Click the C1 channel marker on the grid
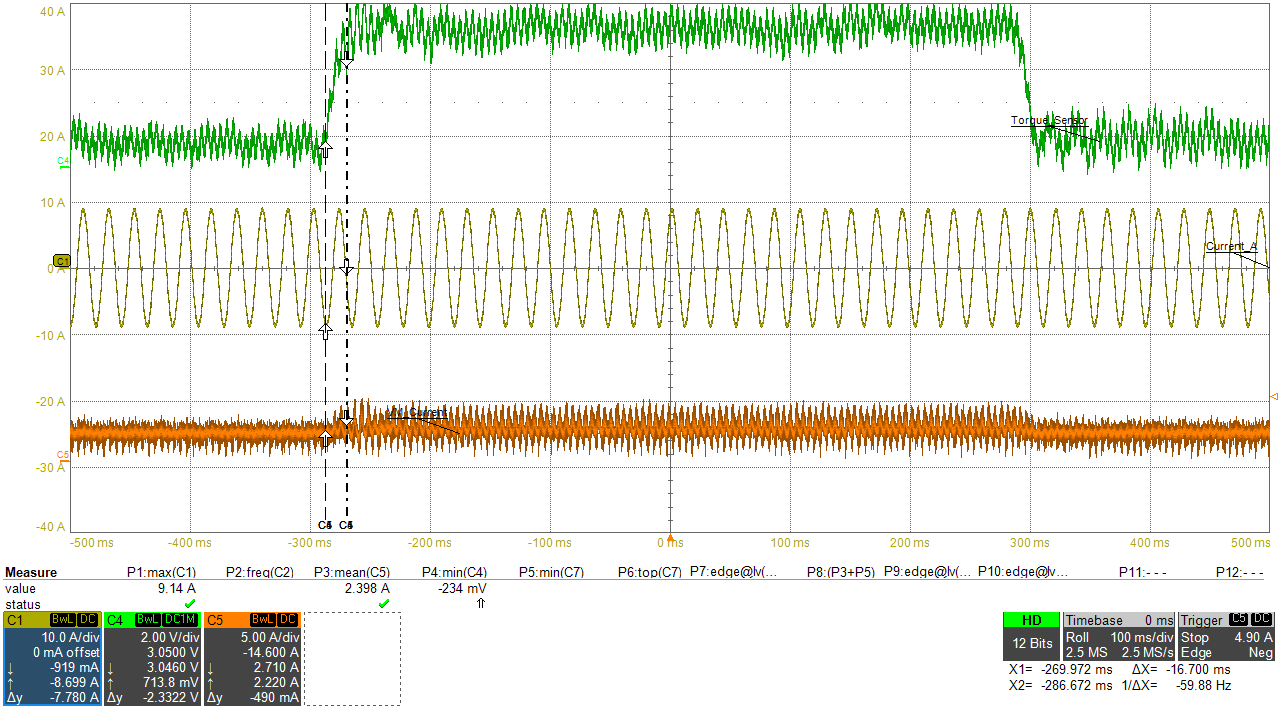The image size is (1280, 707). [x=61, y=261]
